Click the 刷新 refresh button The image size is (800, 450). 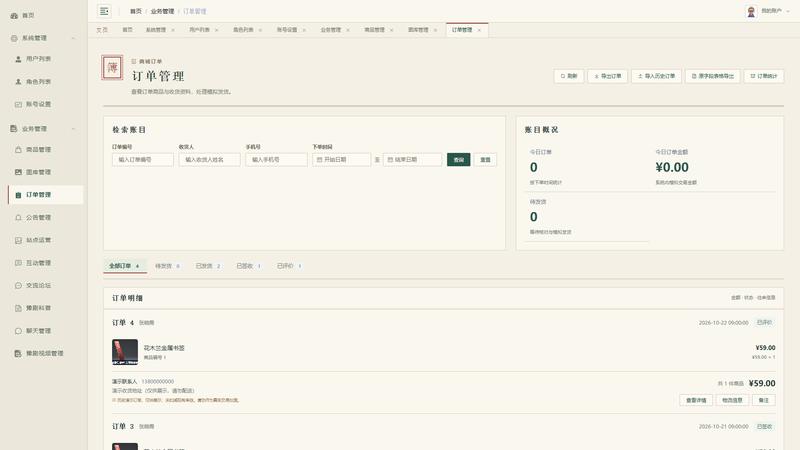[x=569, y=77]
